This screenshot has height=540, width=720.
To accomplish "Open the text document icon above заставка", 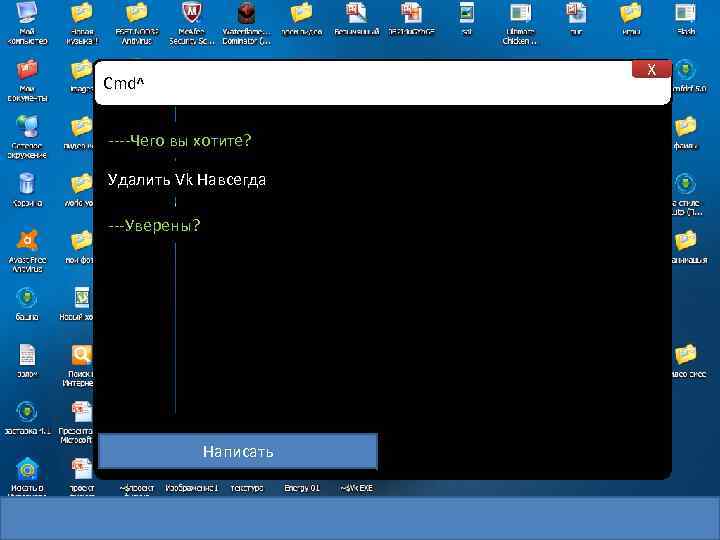I will (27, 361).
